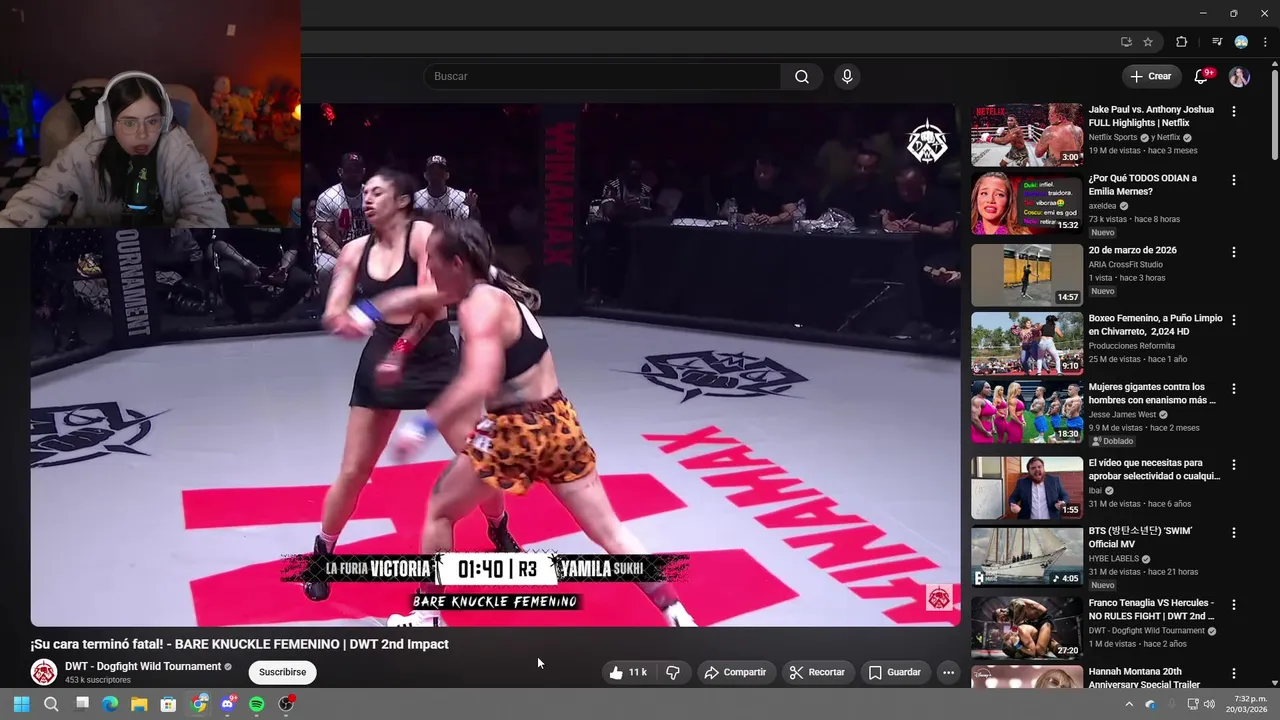This screenshot has height=720, width=1280.
Task: Open Boxeo Femenino, a Puño Limpio video title
Action: coord(1155,324)
